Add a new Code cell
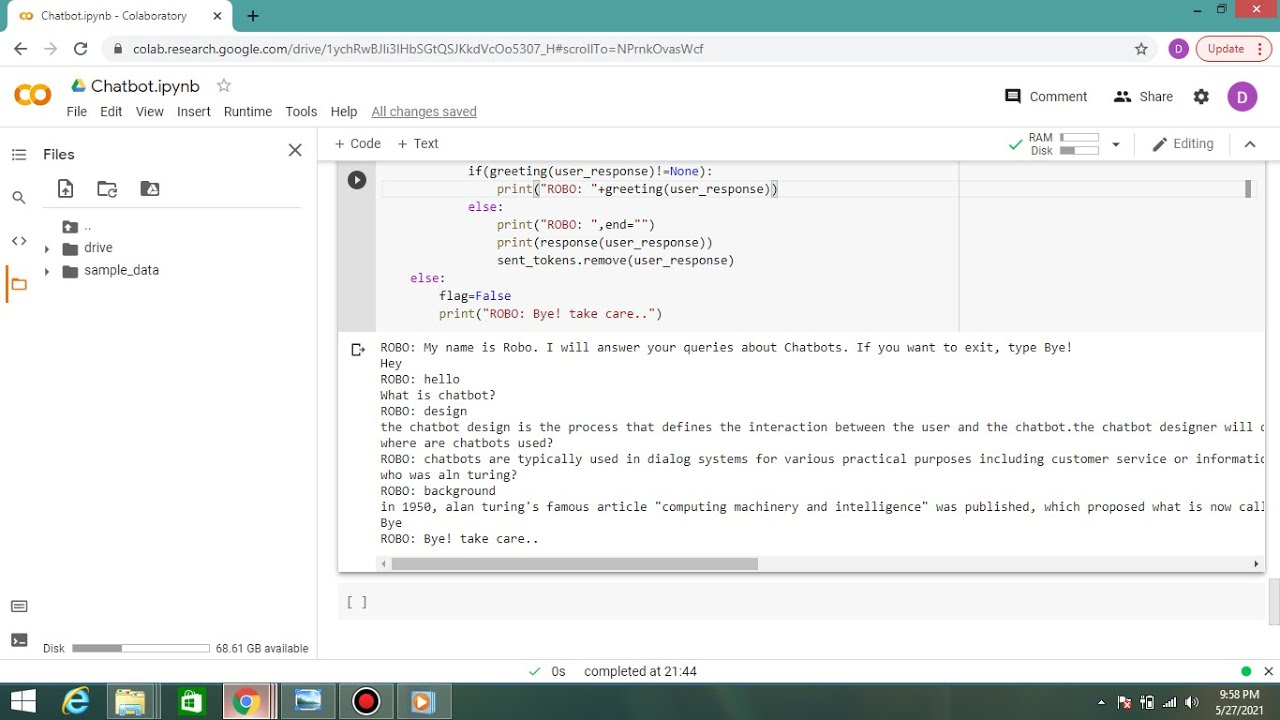This screenshot has height=720, width=1280. coord(357,144)
